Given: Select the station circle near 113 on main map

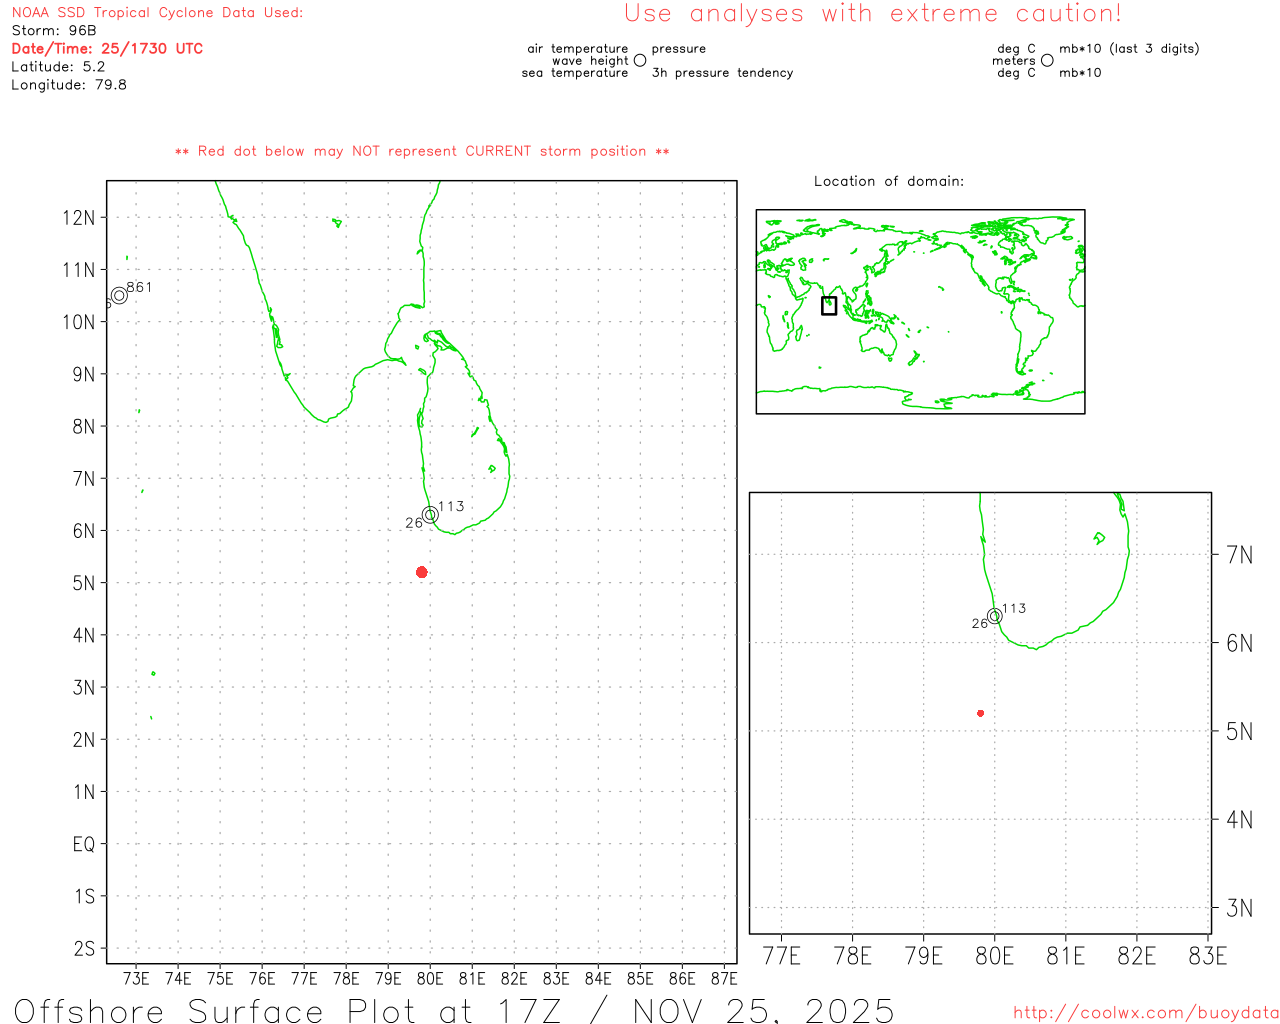Looking at the screenshot, I should coord(430,515).
